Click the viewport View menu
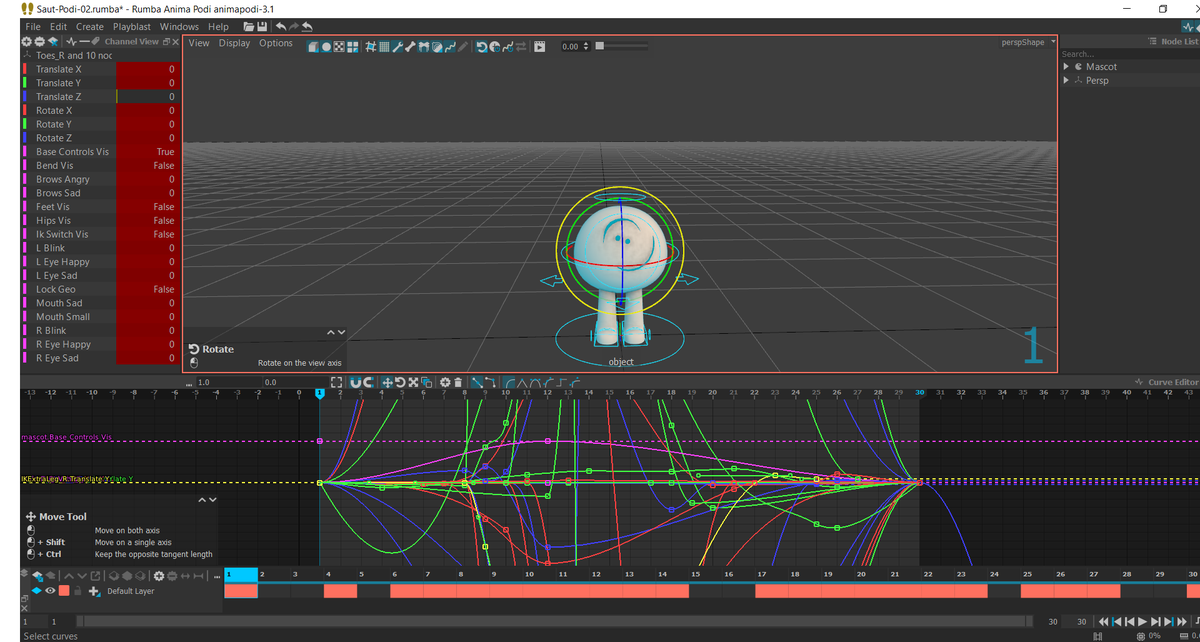This screenshot has height=642, width=1200. (x=199, y=43)
